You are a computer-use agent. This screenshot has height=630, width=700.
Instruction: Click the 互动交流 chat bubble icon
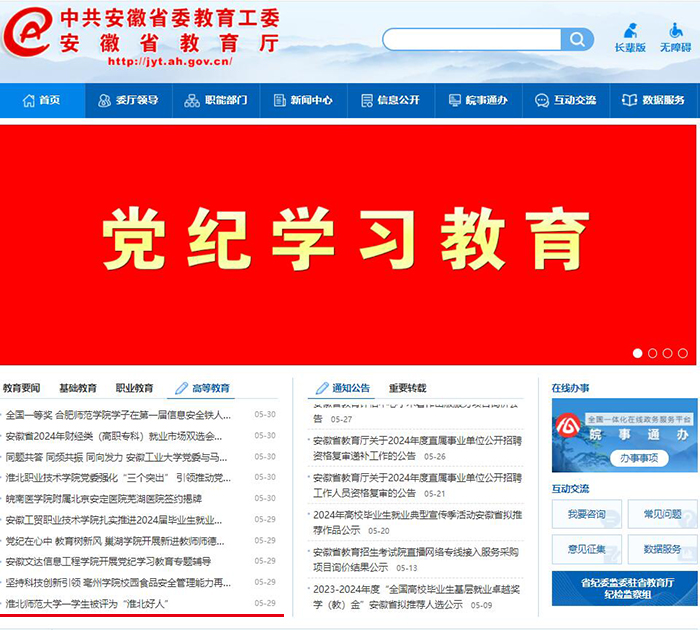point(542,100)
